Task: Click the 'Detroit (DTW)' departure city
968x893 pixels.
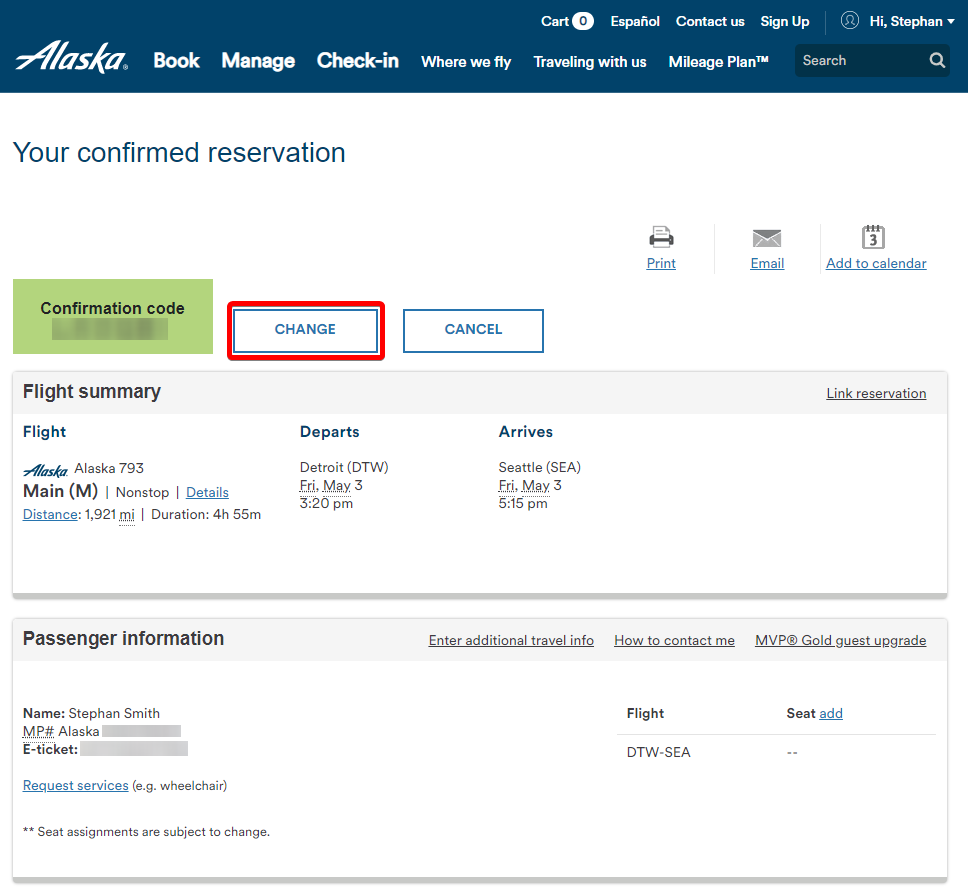Action: click(x=344, y=467)
